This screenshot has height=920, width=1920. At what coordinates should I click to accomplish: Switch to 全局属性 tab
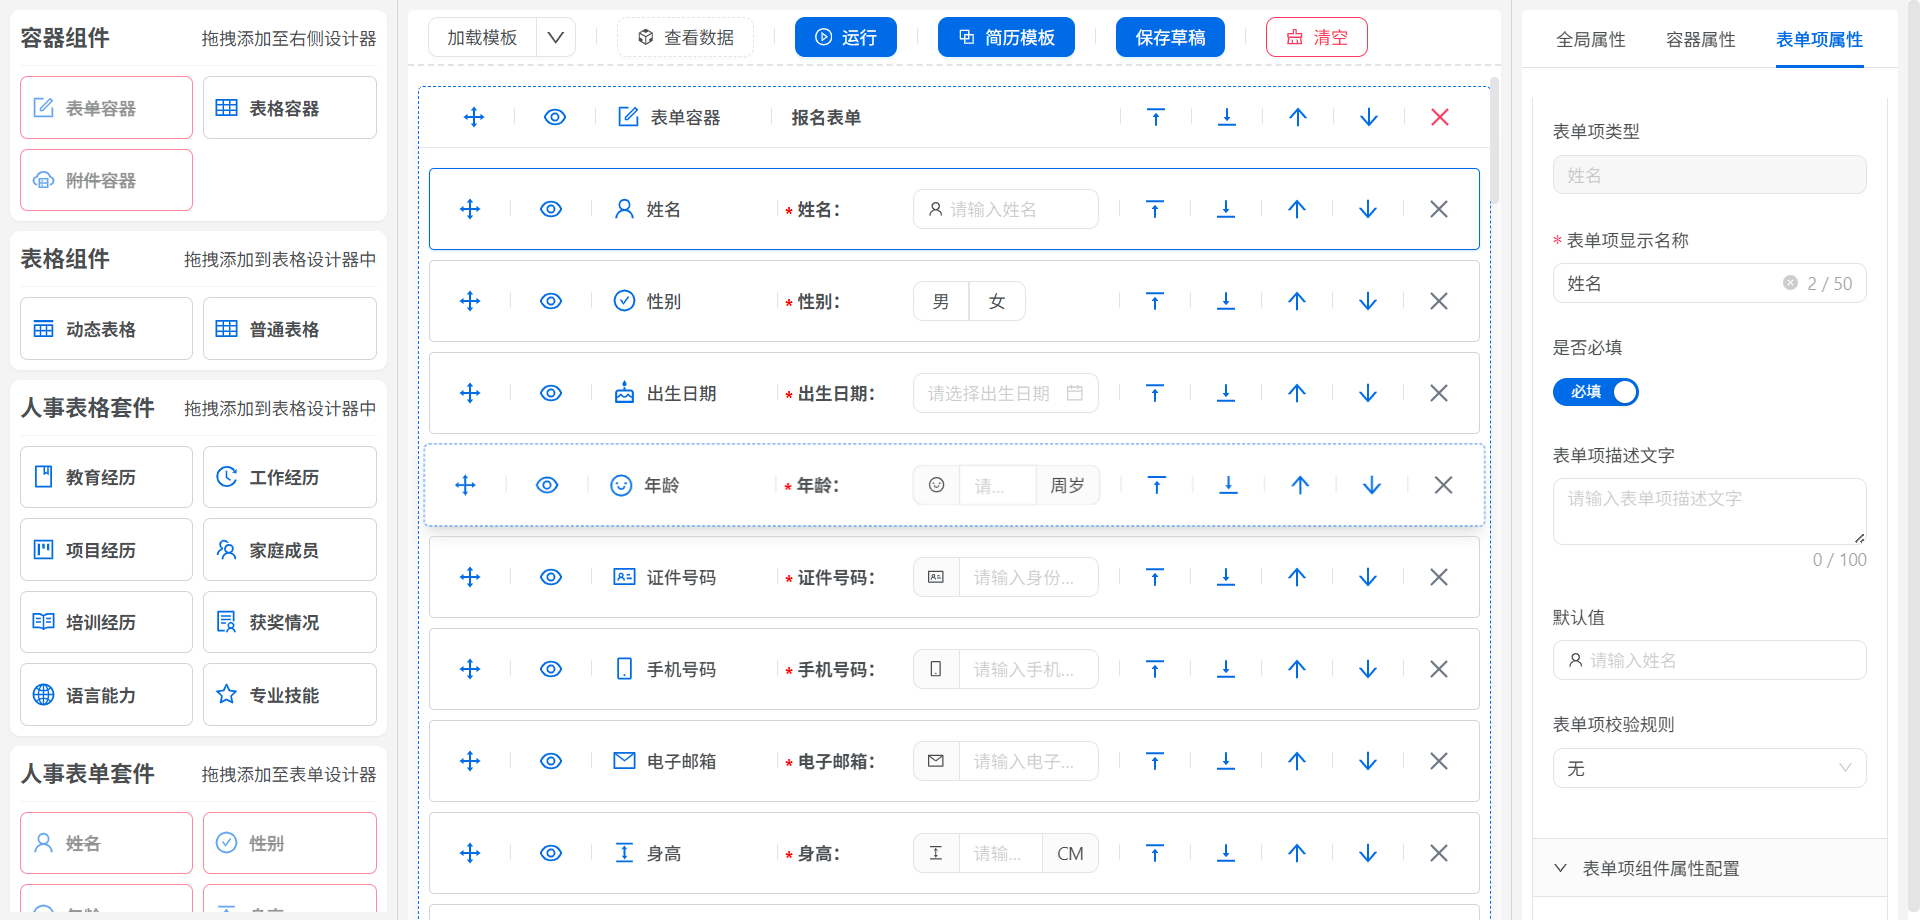(1590, 40)
